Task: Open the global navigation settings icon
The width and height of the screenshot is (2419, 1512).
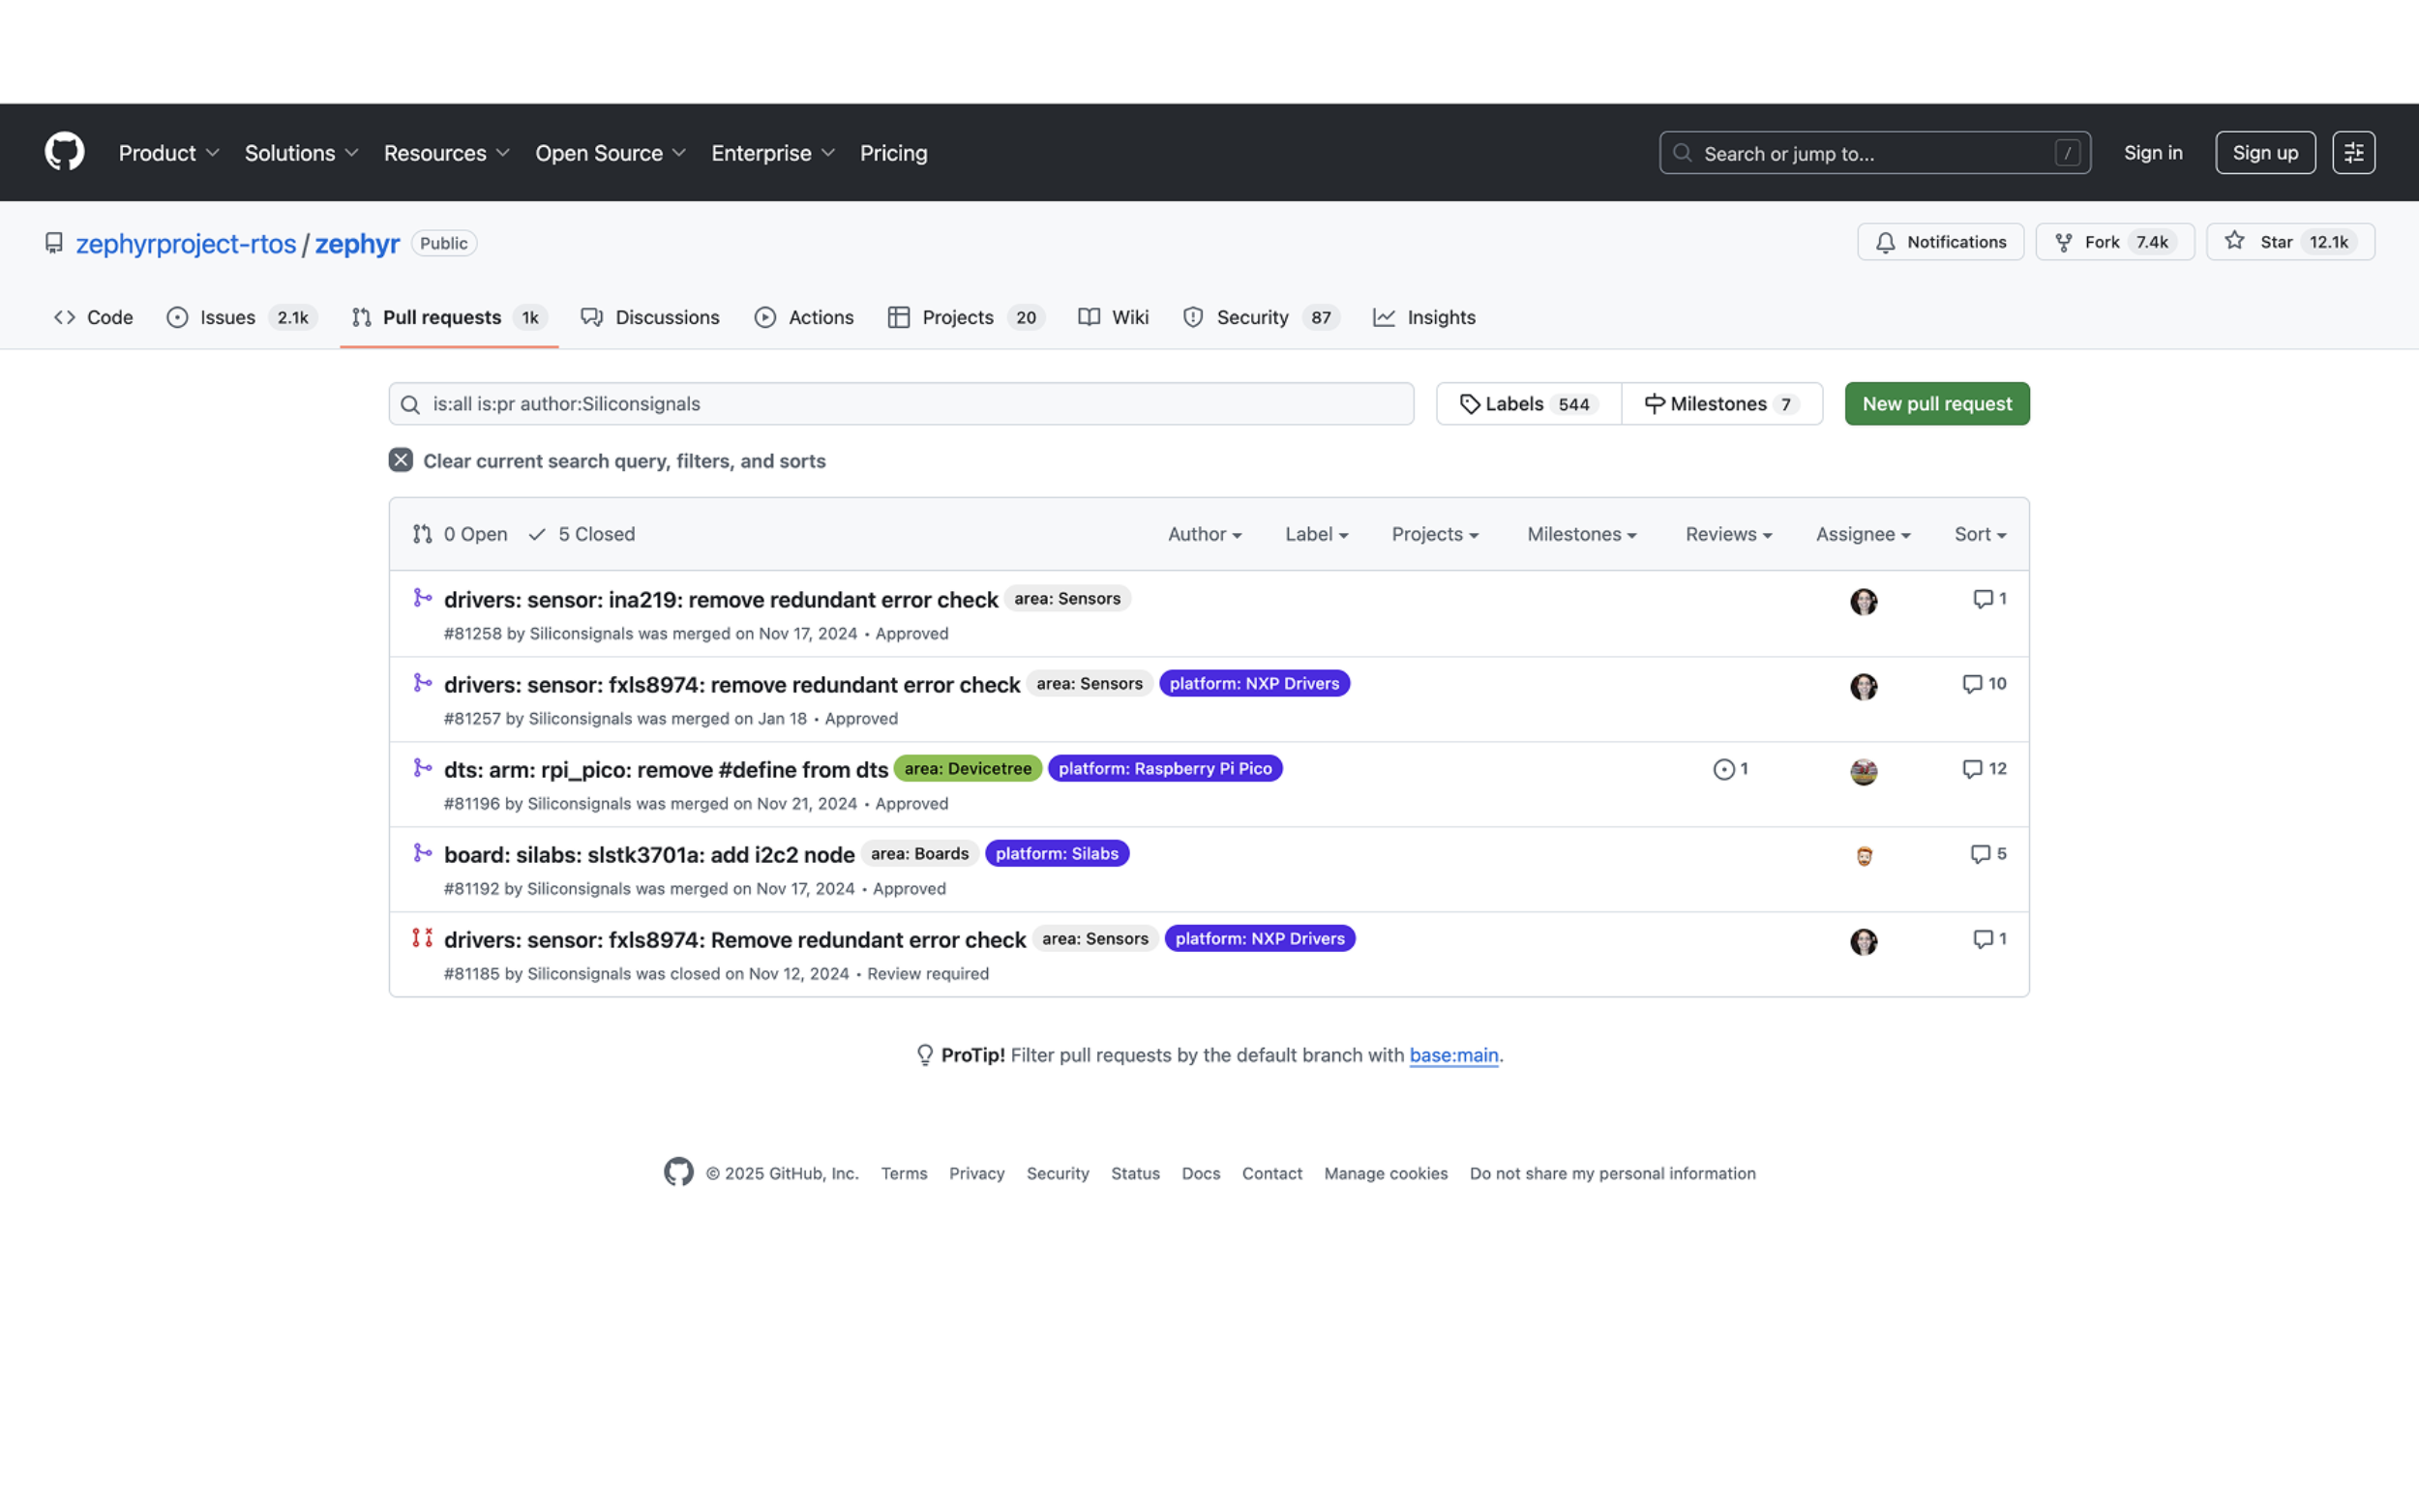Action: [x=2353, y=153]
